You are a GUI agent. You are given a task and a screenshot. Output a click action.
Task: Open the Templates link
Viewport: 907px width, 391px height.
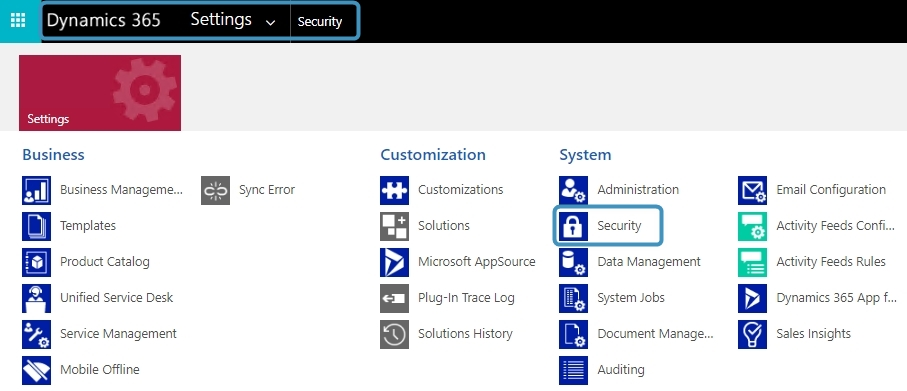click(x=88, y=226)
